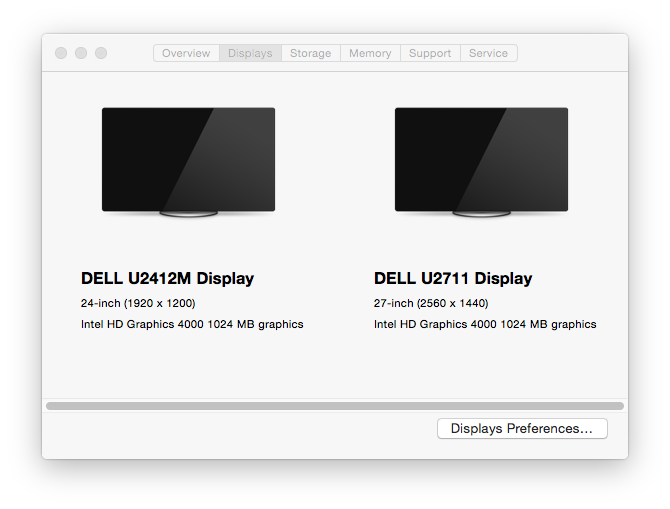Go to the Memory tab

[370, 53]
